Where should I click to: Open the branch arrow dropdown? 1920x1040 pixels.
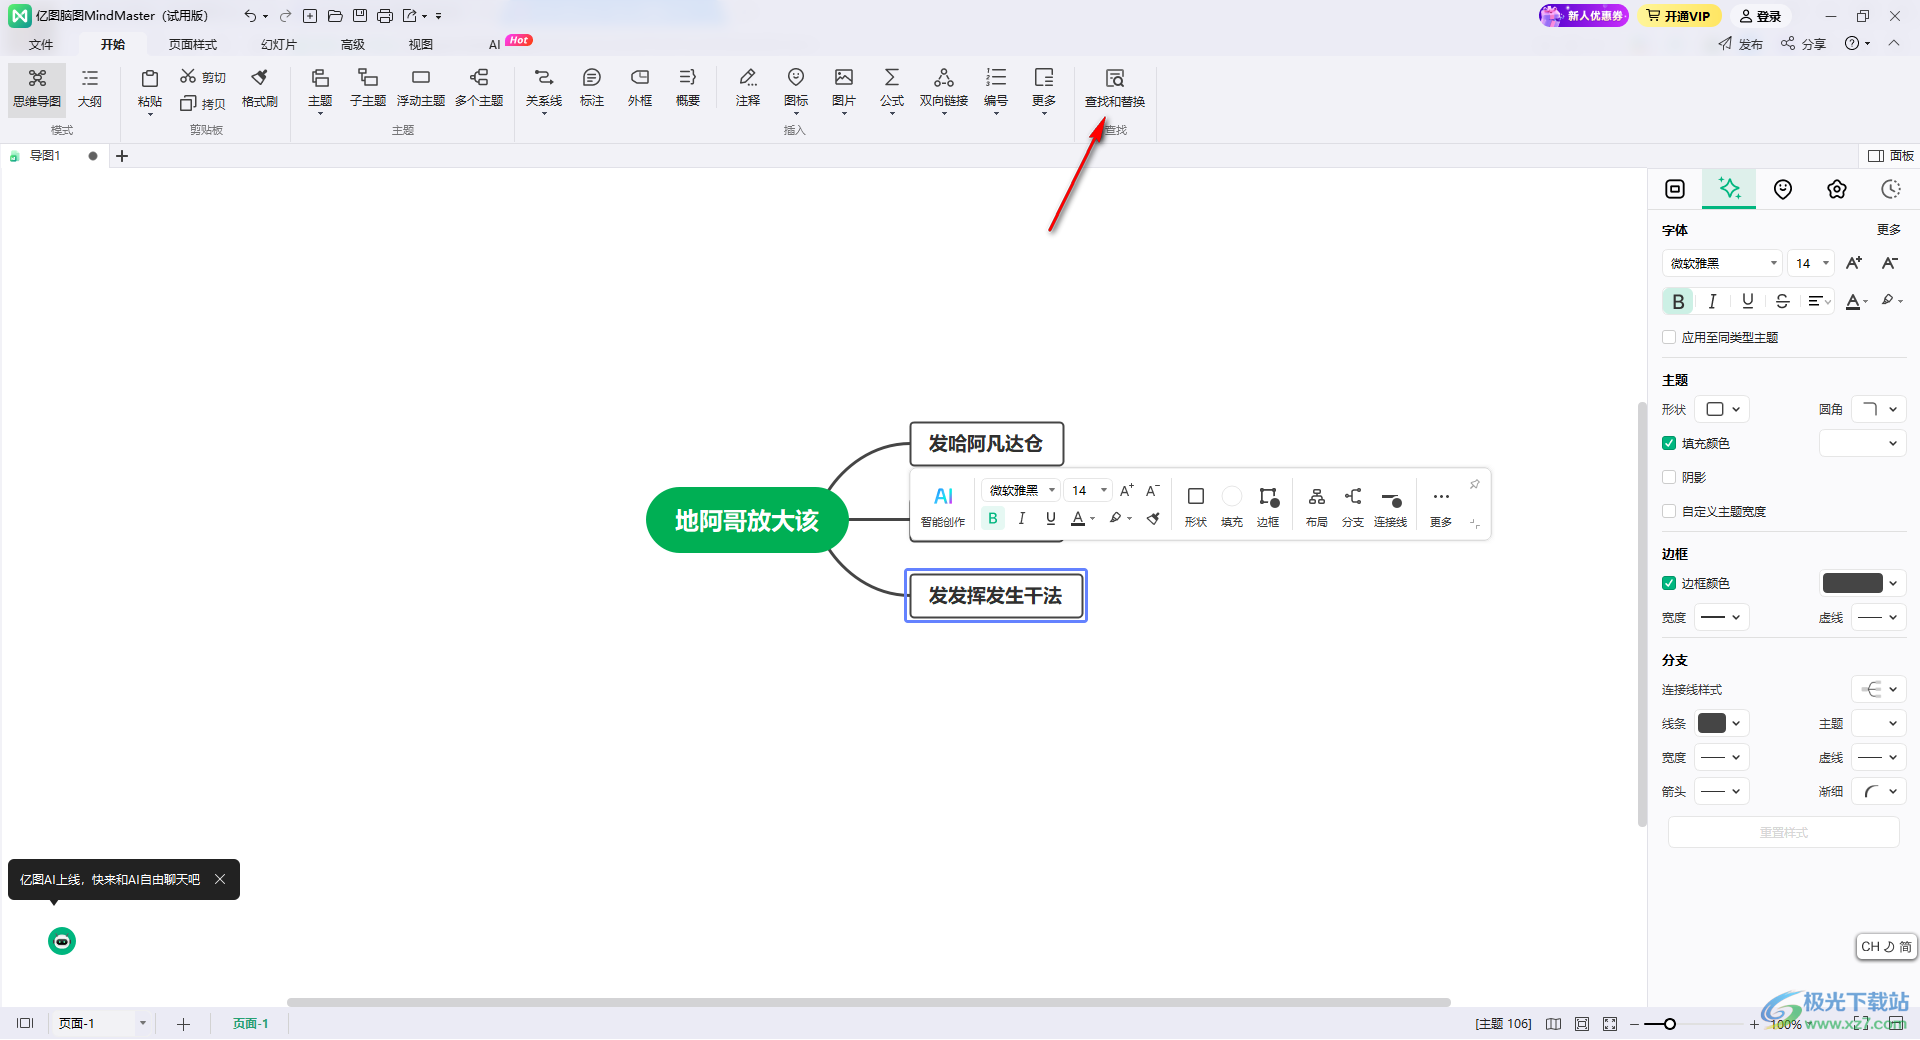coord(1722,791)
